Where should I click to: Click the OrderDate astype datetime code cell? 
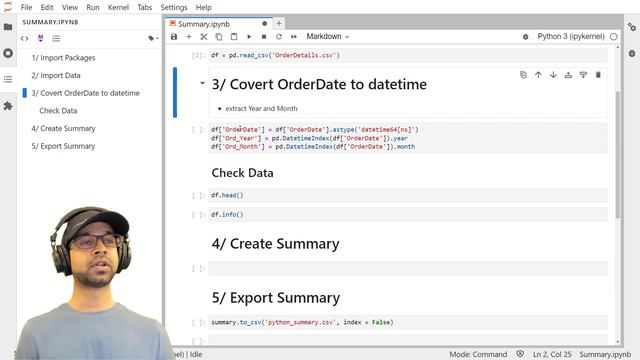[408, 138]
